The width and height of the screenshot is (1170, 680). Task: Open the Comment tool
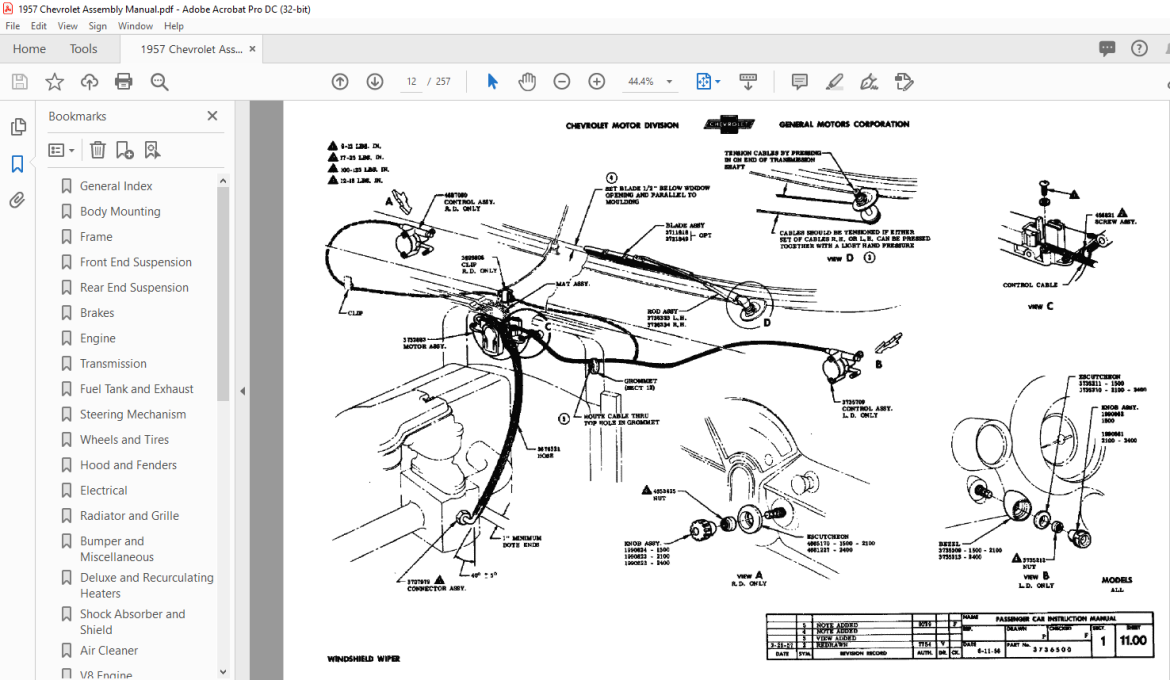[x=799, y=81]
